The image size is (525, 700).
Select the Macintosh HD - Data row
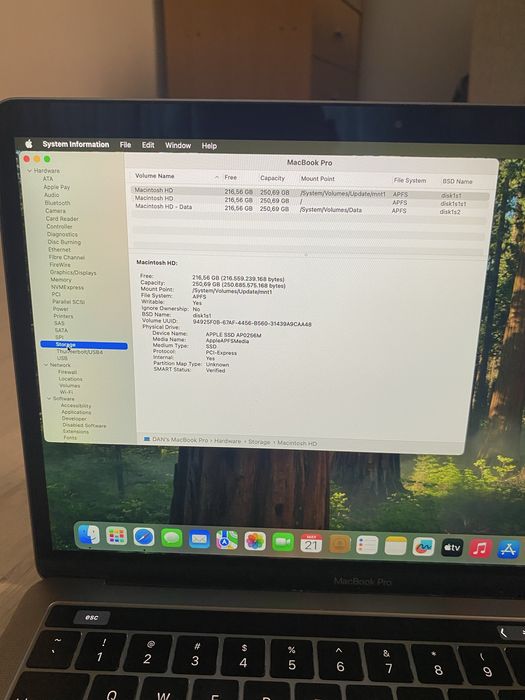pyautogui.click(x=310, y=208)
